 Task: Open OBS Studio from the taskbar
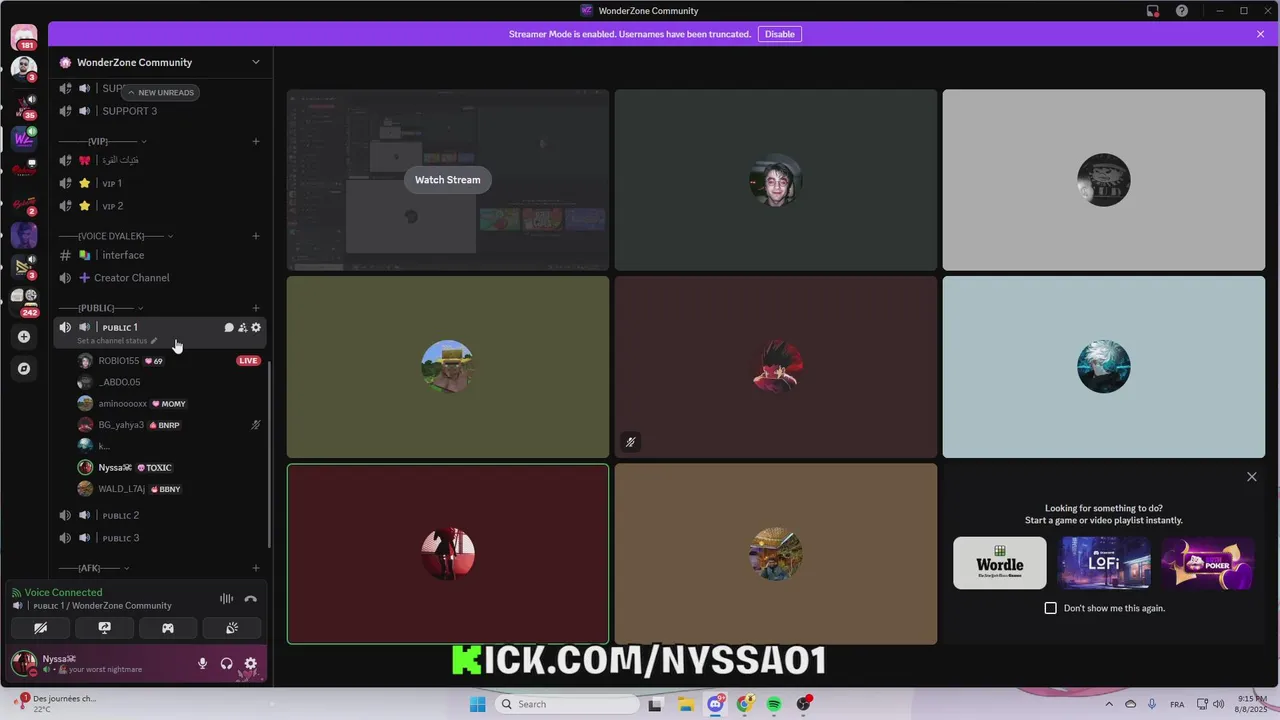(x=804, y=704)
